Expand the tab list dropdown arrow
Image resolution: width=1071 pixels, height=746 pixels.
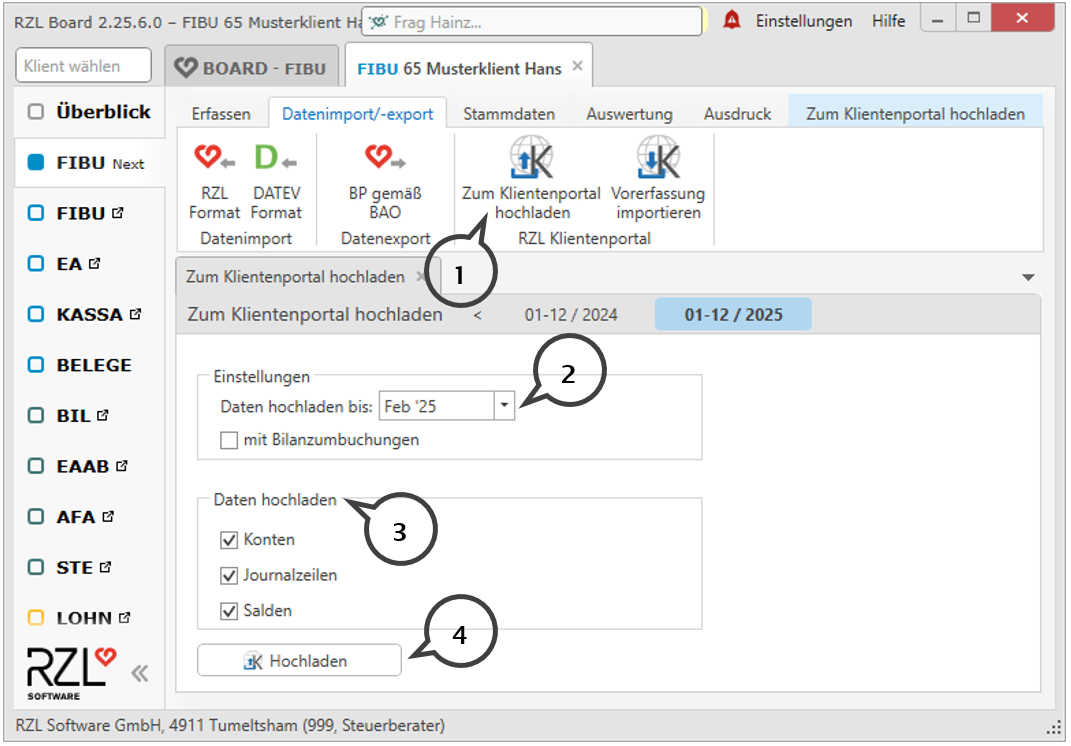point(1027,277)
